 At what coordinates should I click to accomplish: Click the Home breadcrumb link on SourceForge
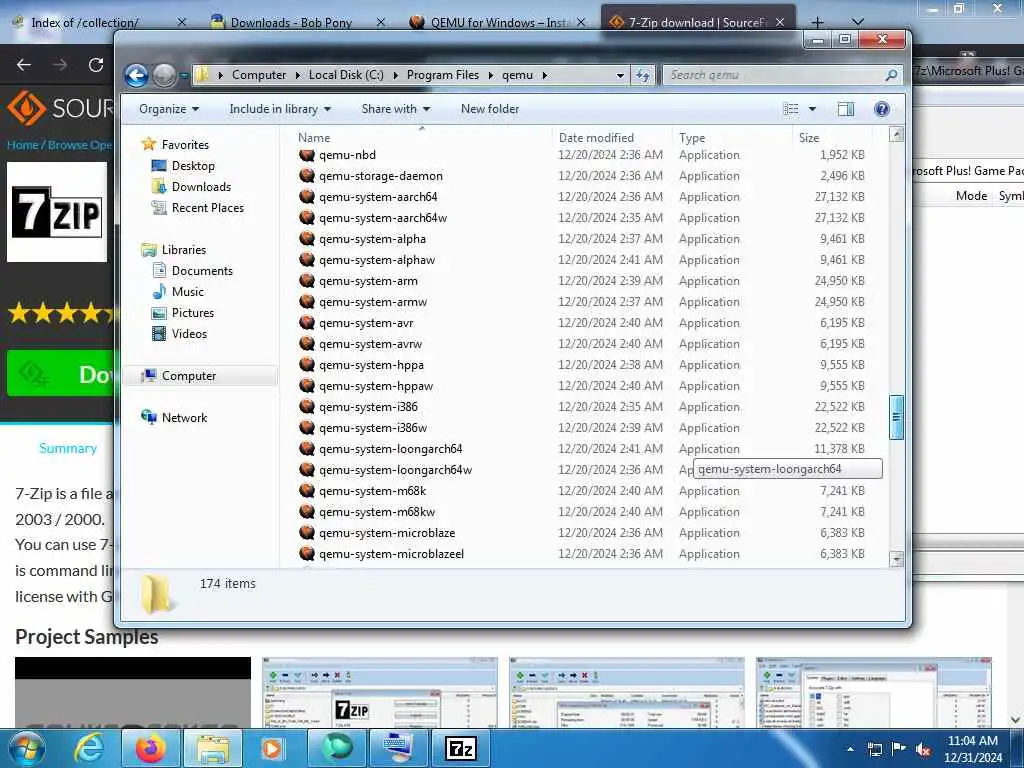(x=22, y=145)
